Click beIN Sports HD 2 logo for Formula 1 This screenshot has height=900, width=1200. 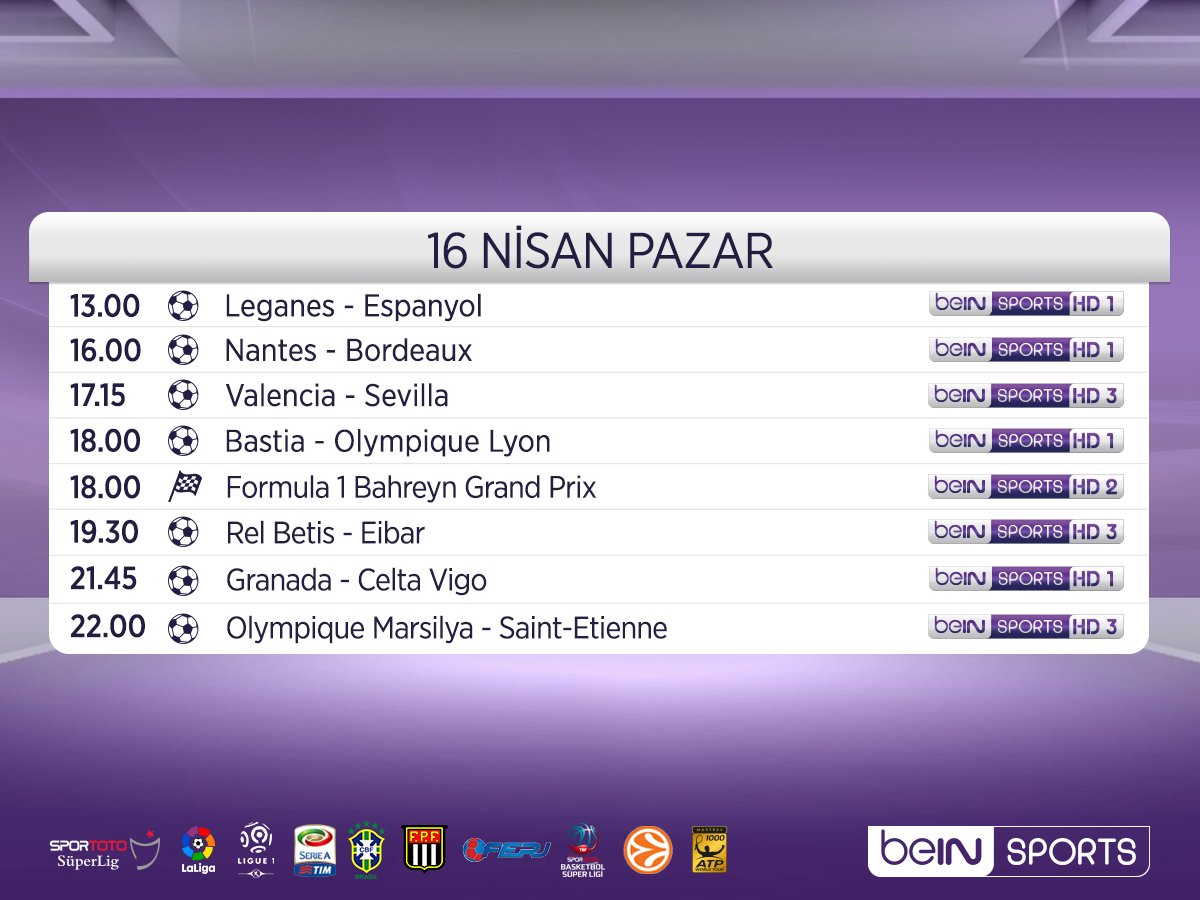pos(1026,486)
